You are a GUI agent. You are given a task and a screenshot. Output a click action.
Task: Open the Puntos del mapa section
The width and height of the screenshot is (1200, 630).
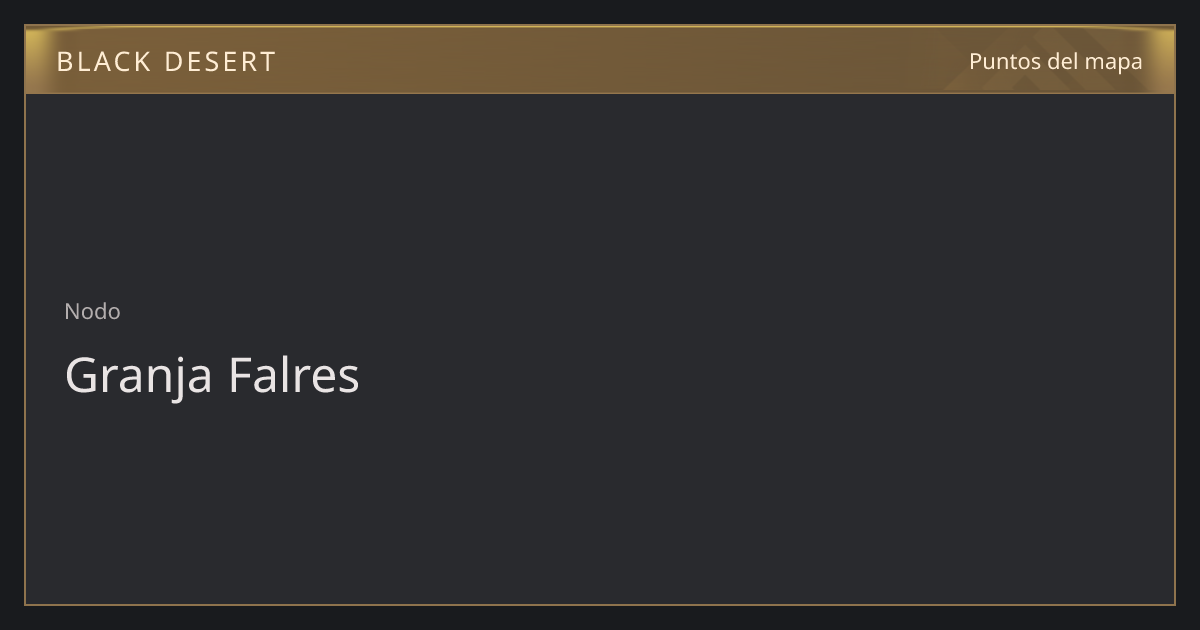(1055, 61)
